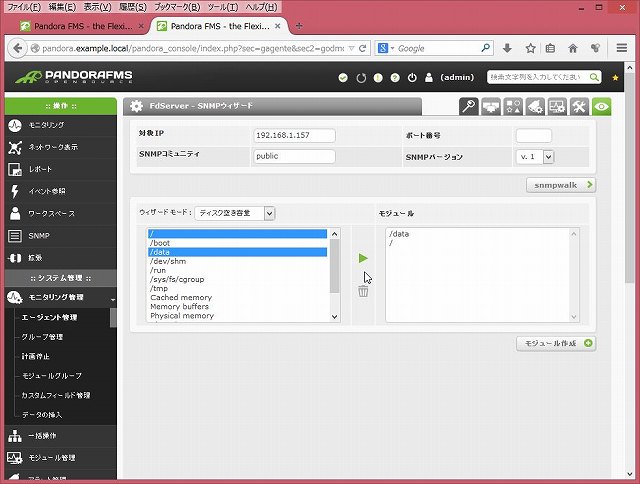Image resolution: width=640 pixels, height=484 pixels.
Task: Open the wizard mode dropdown
Action: (235, 213)
